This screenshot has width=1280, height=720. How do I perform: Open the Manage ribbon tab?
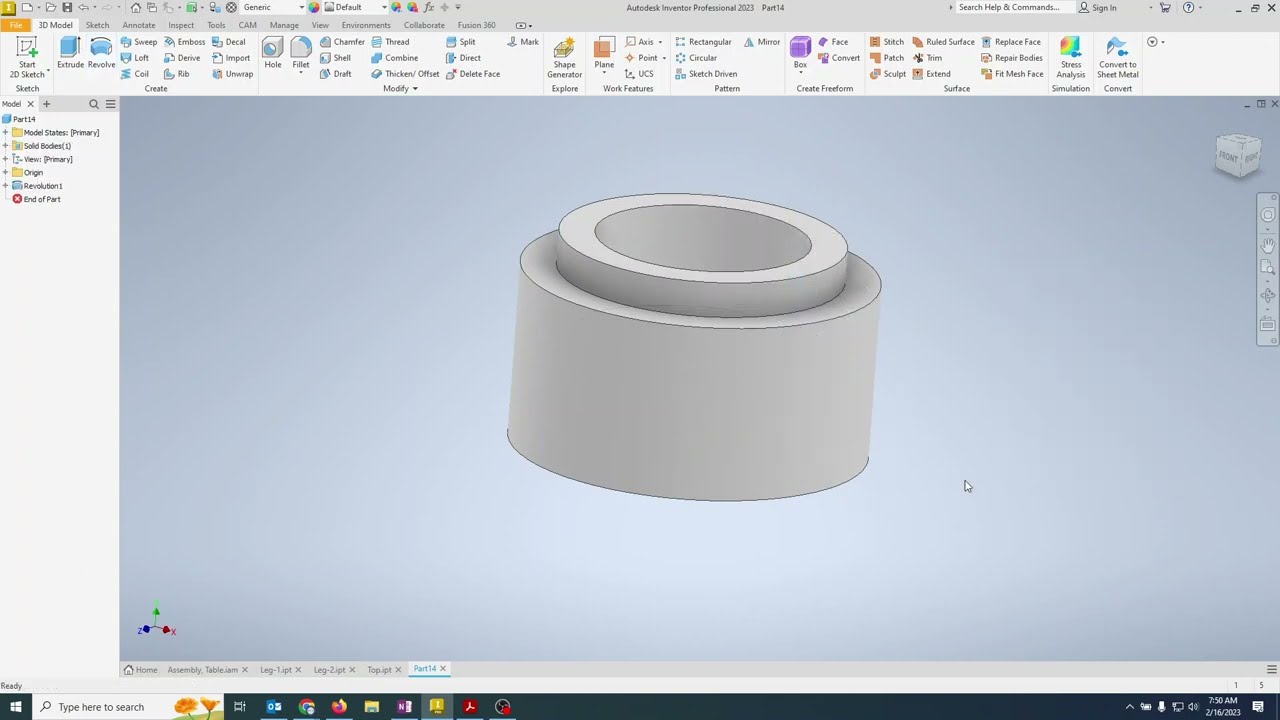(284, 25)
